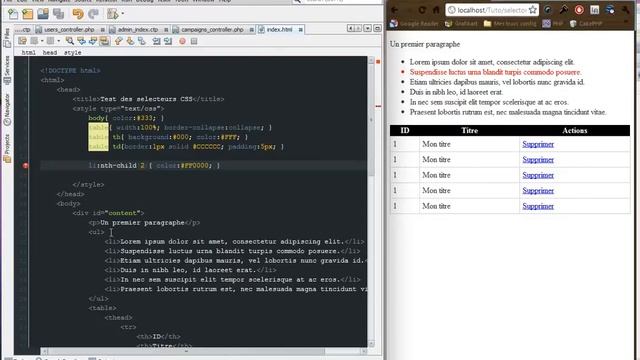Screen dimensions: 640x360
Task: Click the orange Undo arrow icon
Action: (78, 14)
